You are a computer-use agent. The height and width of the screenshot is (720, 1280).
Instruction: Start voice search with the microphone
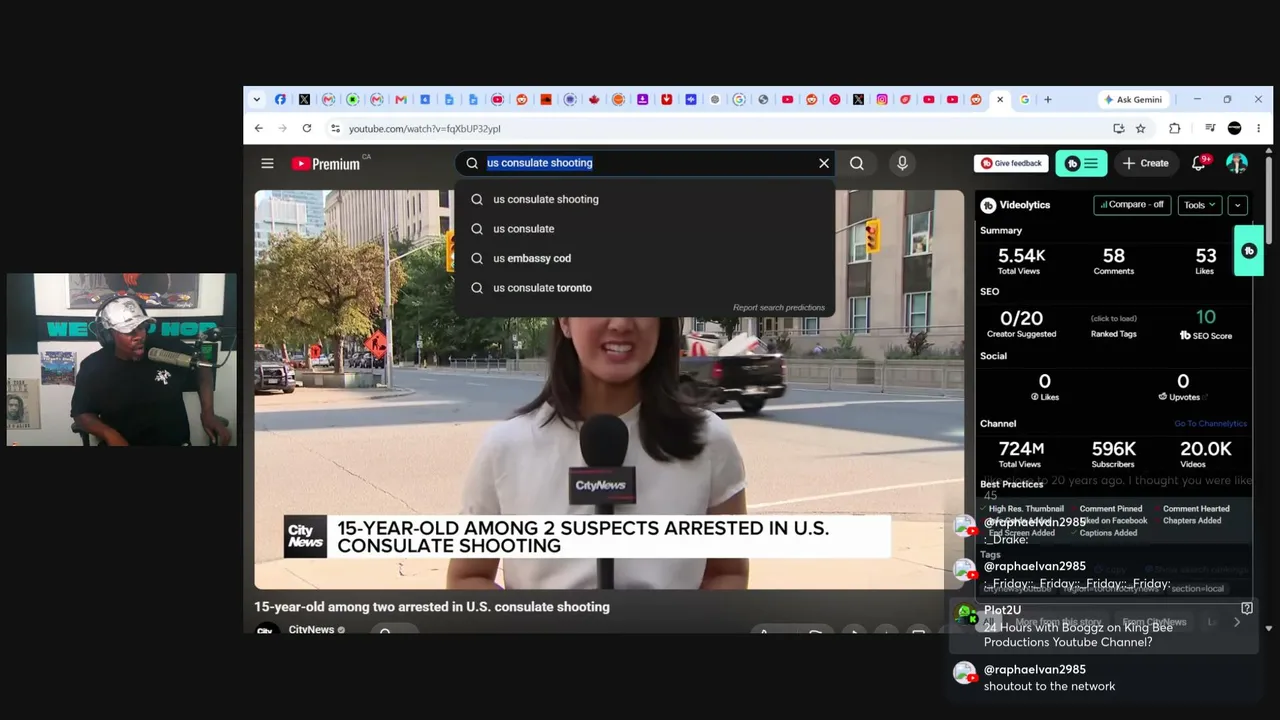click(902, 163)
